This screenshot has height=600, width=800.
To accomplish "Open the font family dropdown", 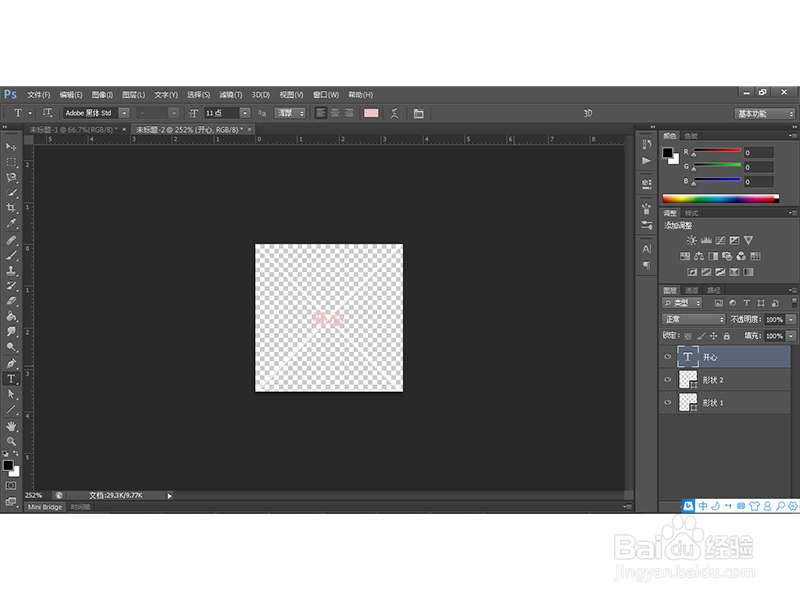I will (x=124, y=113).
